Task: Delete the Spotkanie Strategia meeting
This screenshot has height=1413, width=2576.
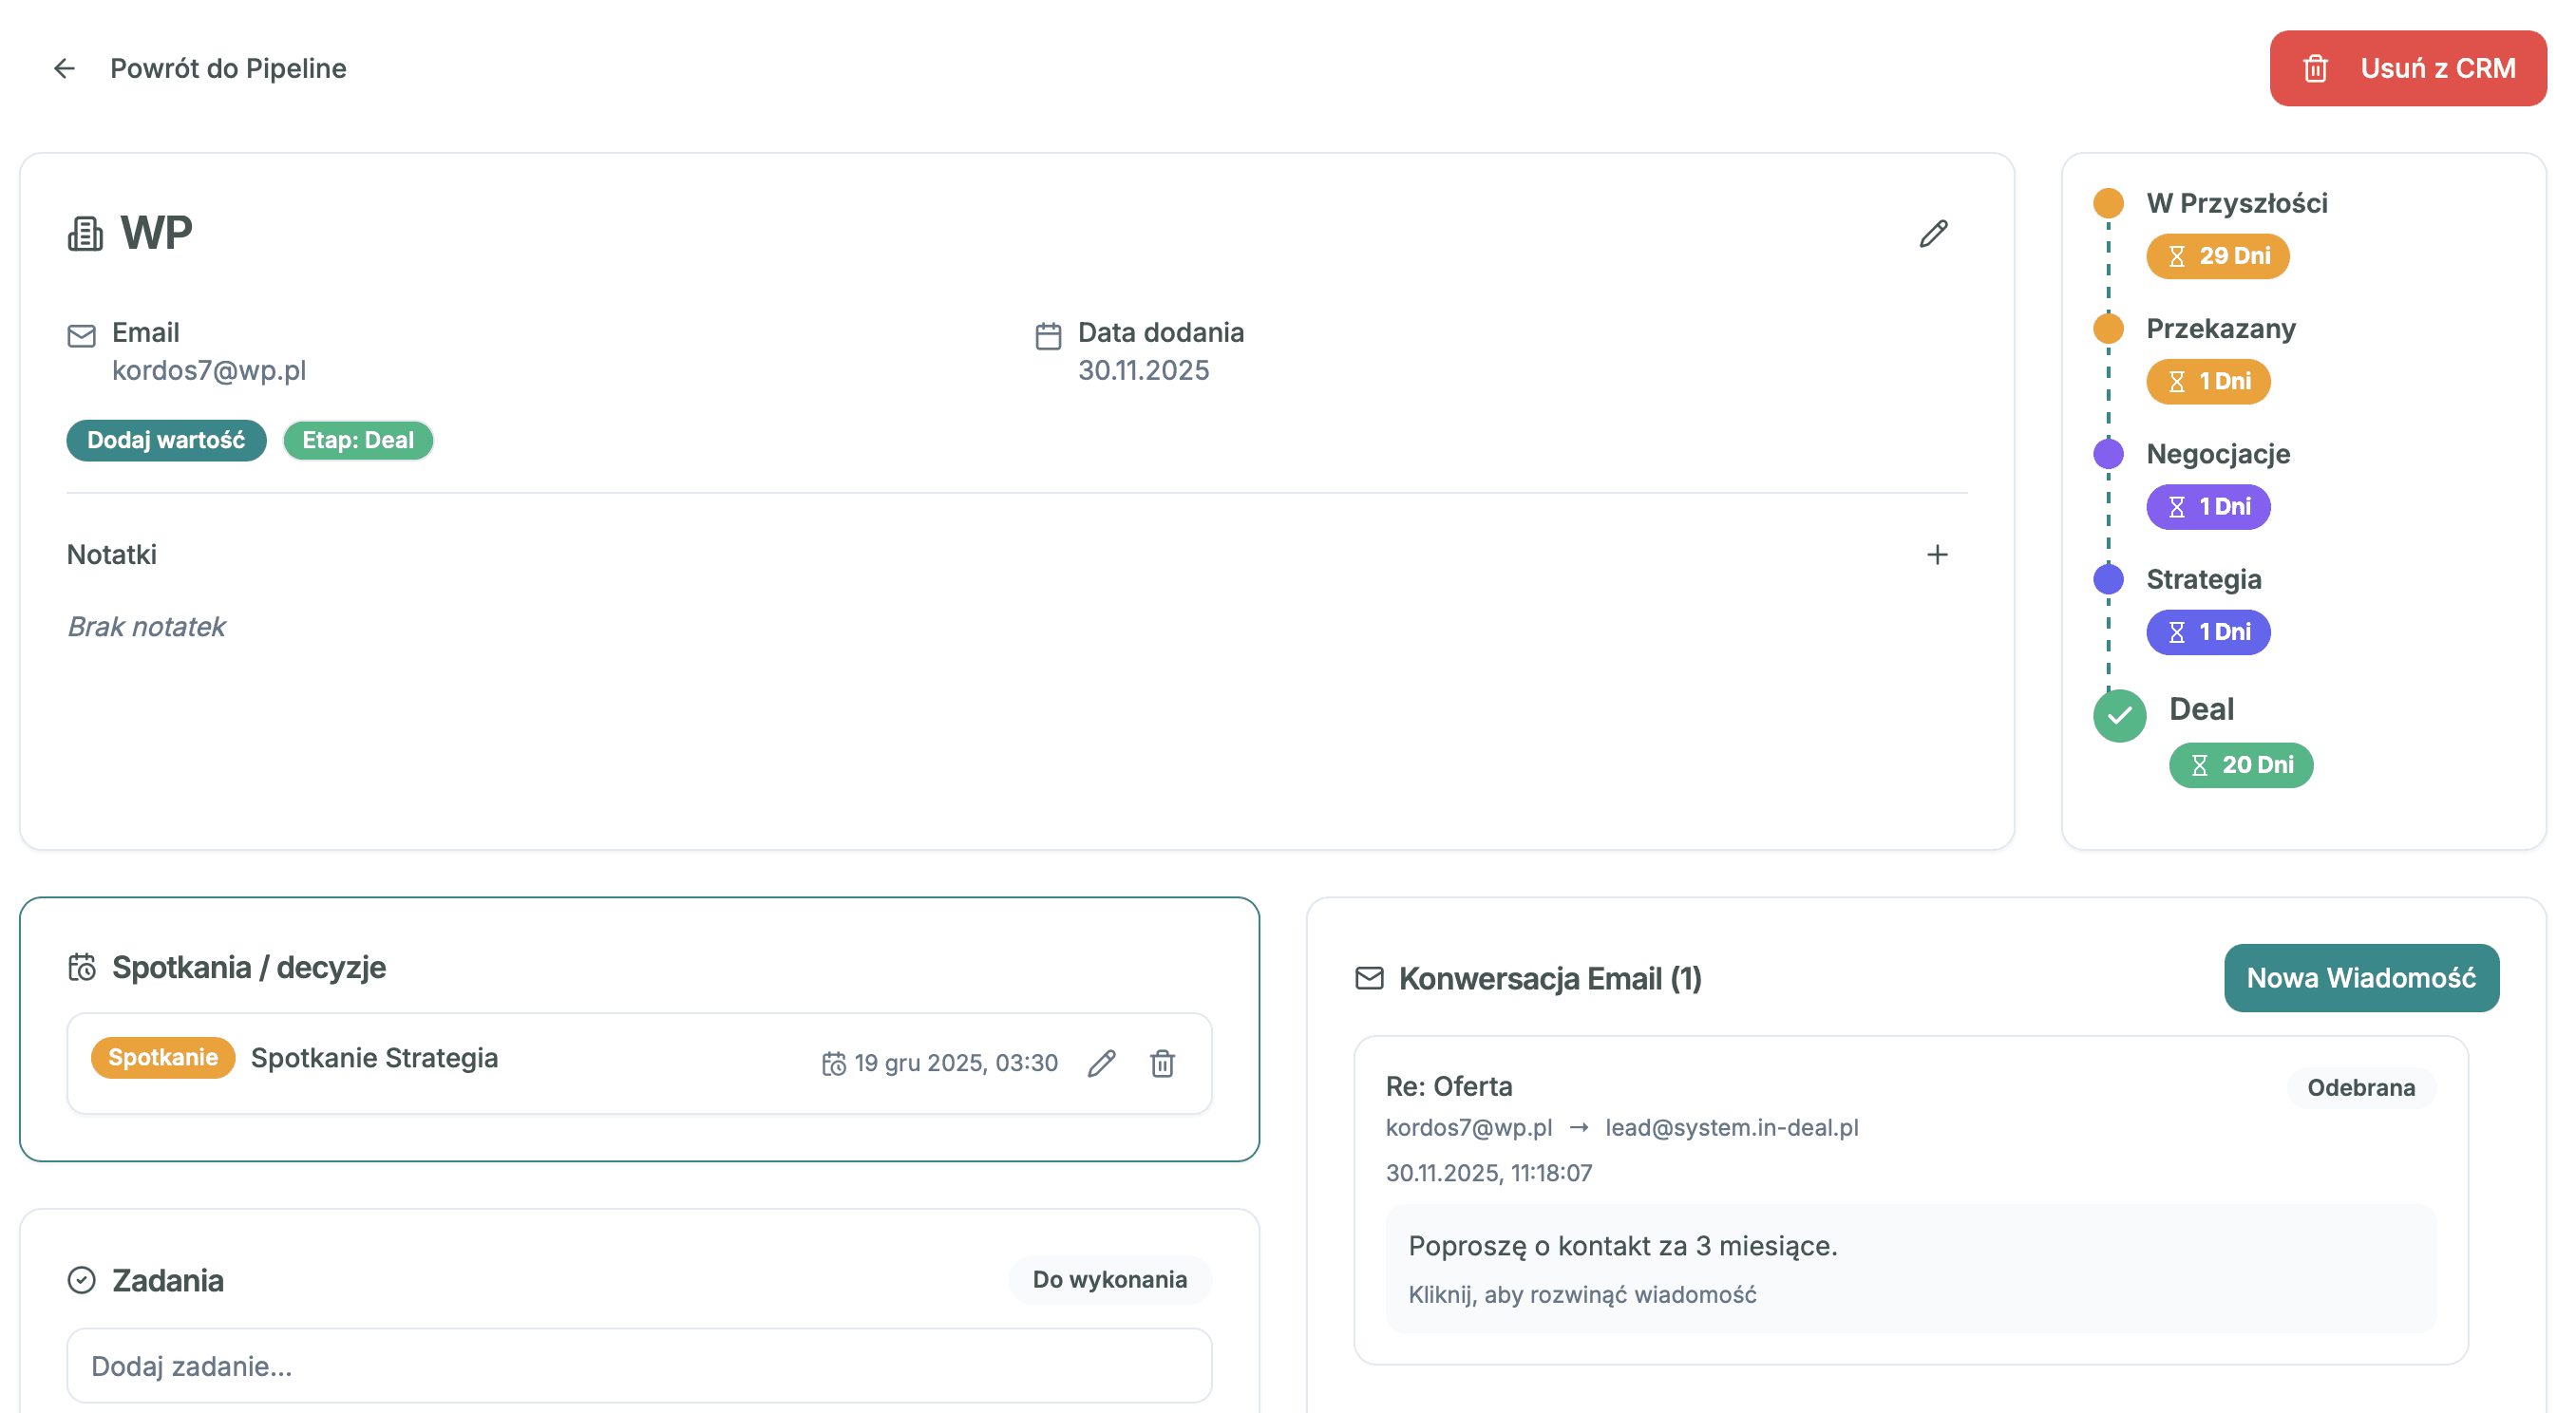Action: pos(1161,1063)
